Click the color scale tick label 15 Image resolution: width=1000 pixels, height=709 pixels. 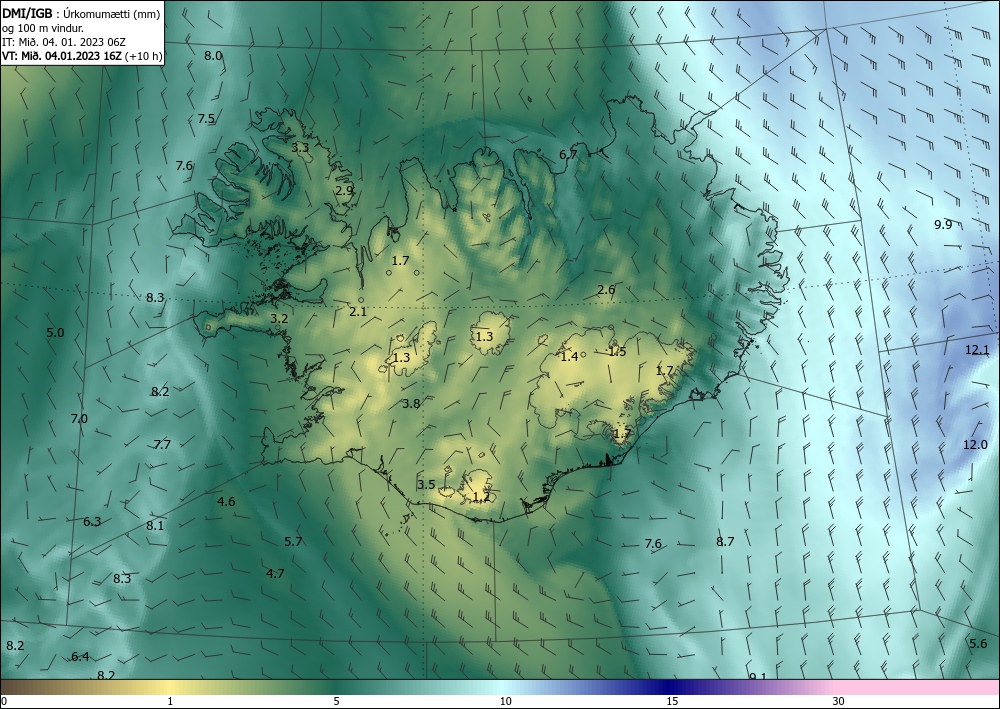point(672,702)
